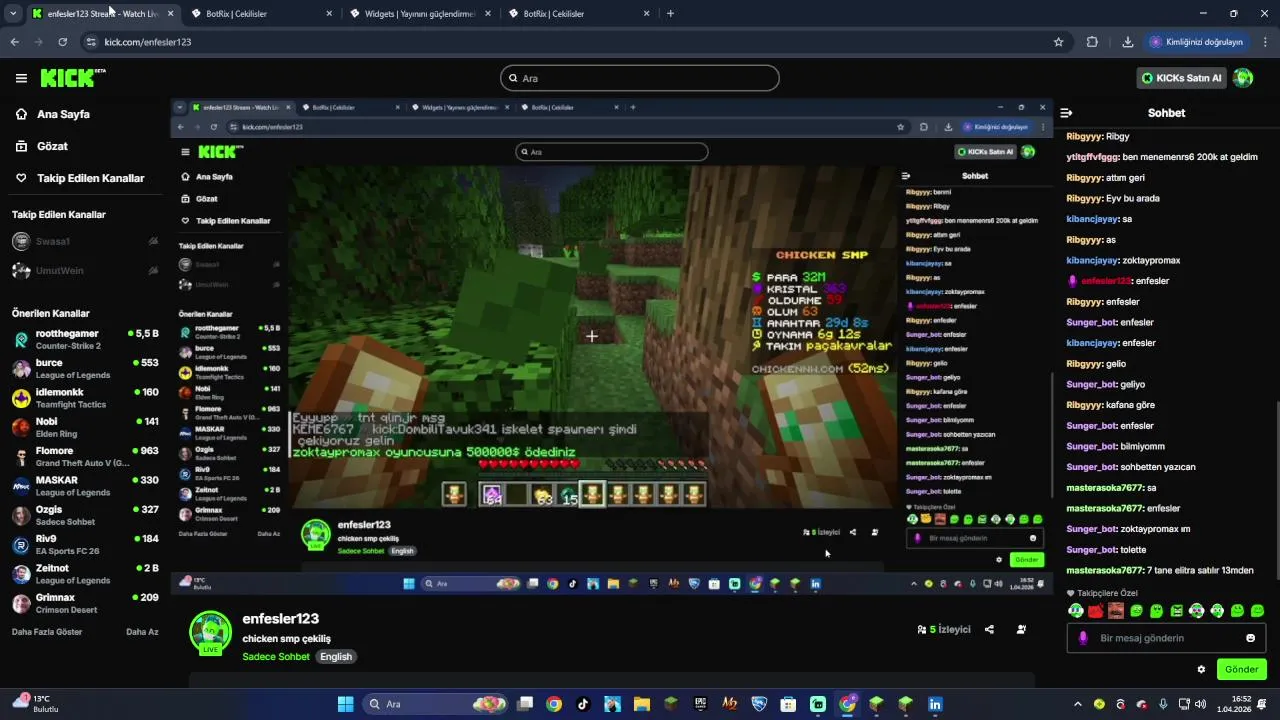Click the green KICK logo
Screen dimensions: 1280x720
pos(73,78)
